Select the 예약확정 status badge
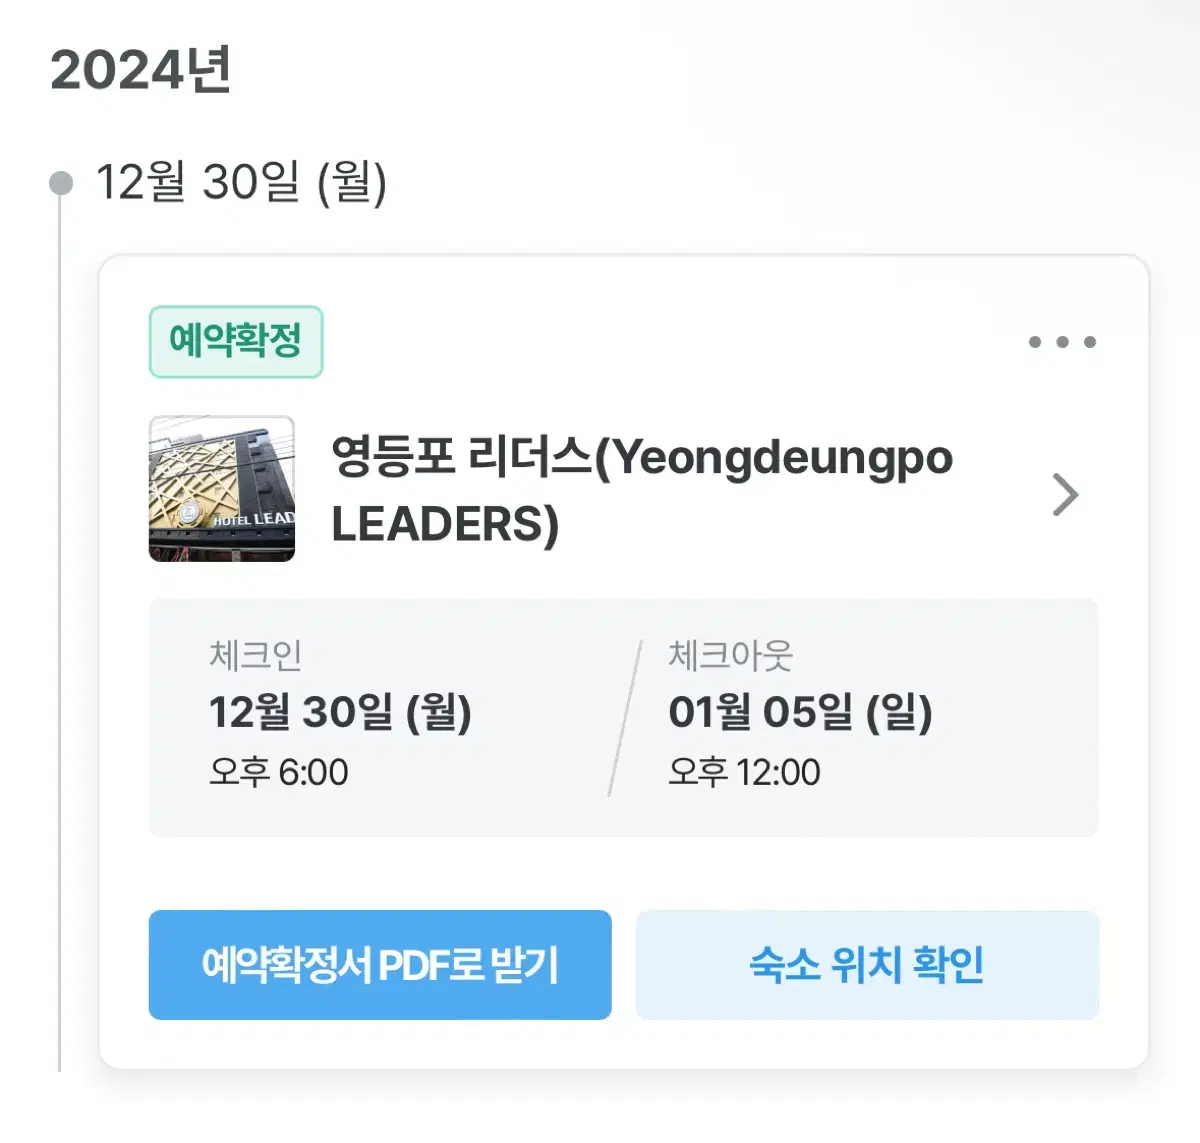Viewport: 1200px width, 1143px height. coord(236,341)
